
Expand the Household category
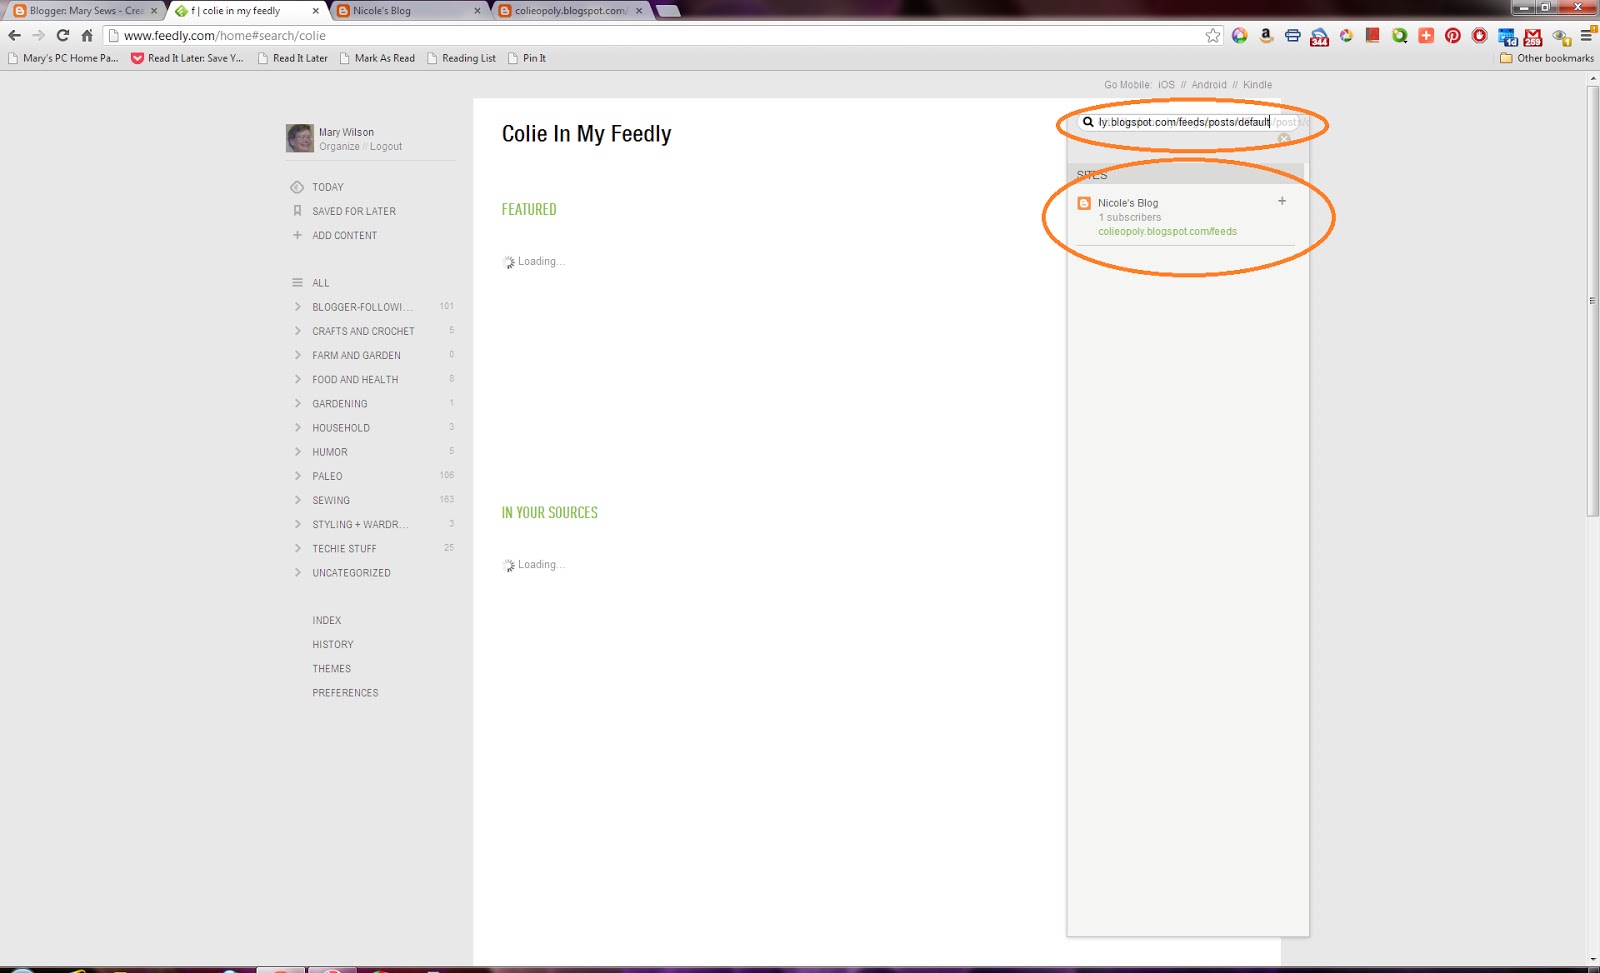[297, 427]
